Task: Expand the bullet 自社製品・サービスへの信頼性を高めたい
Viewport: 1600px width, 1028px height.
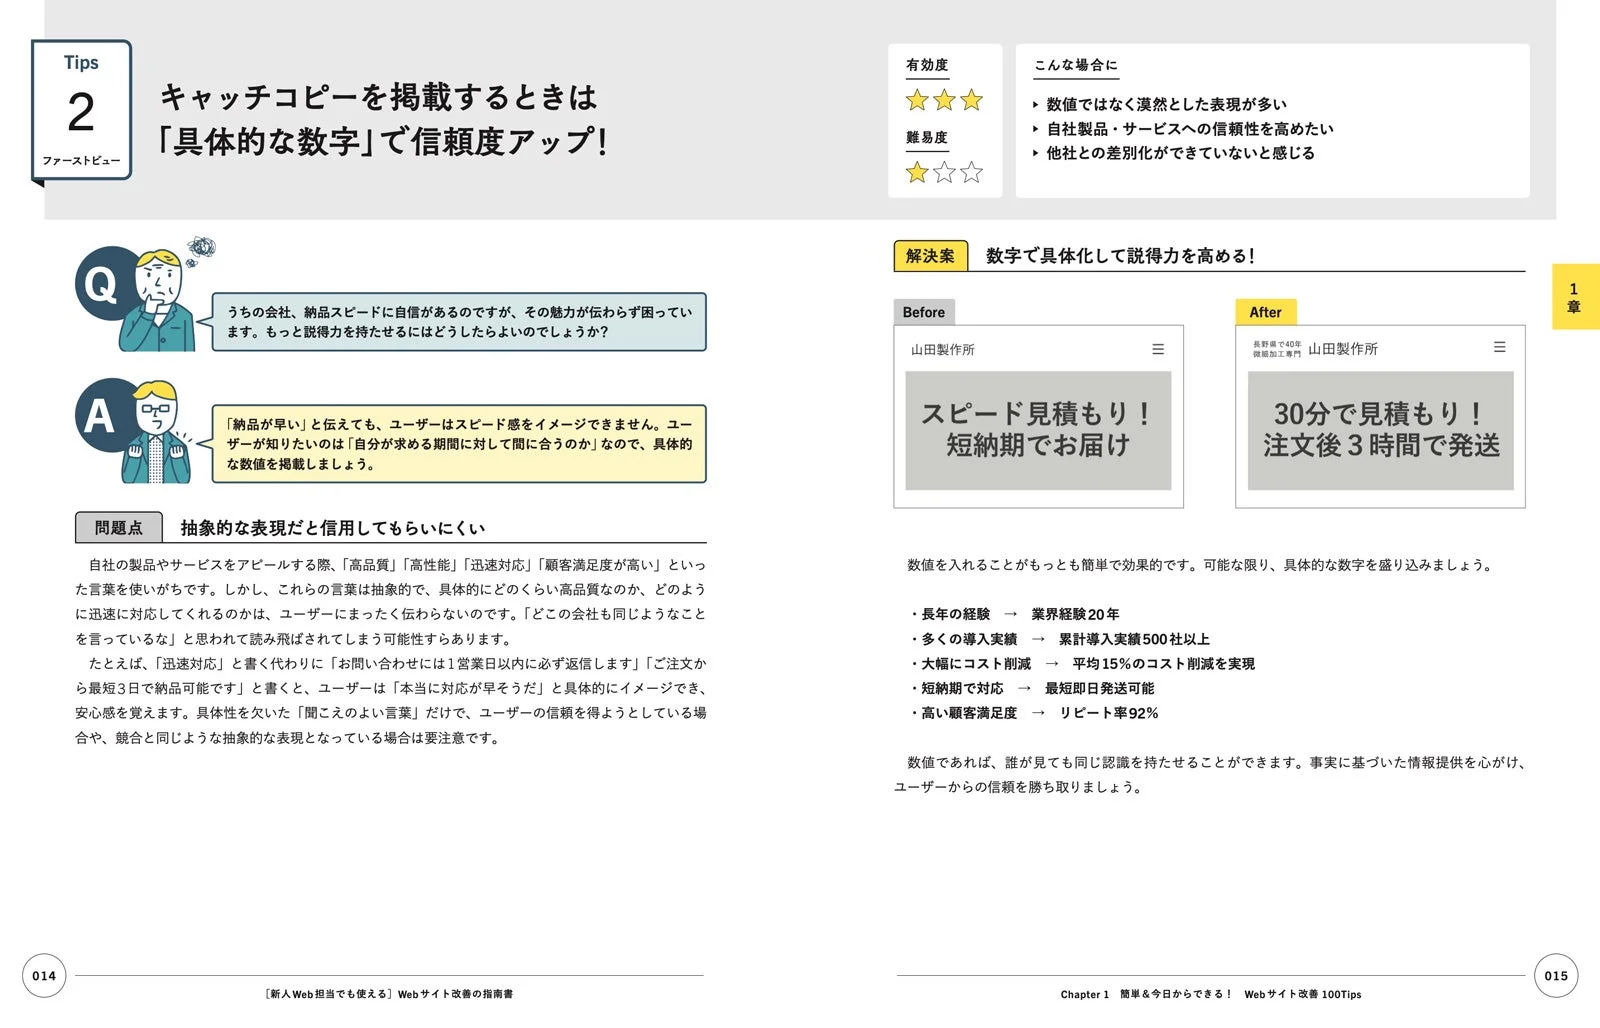Action: [1190, 128]
